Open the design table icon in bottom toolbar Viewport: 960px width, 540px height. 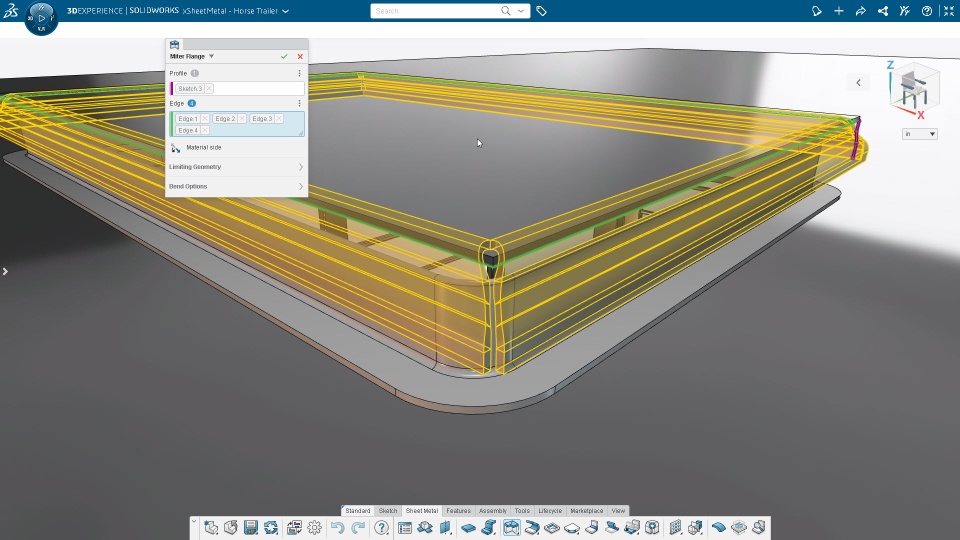pos(405,527)
